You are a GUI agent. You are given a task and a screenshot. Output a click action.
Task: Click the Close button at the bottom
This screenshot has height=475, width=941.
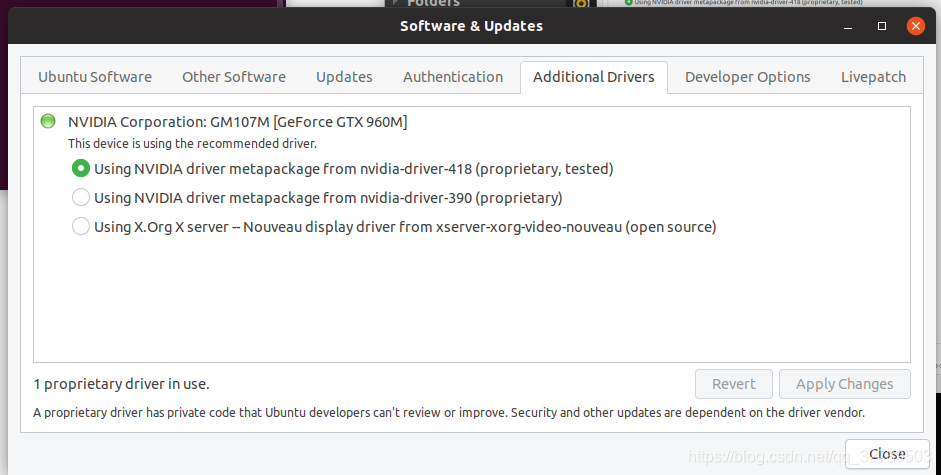(887, 454)
